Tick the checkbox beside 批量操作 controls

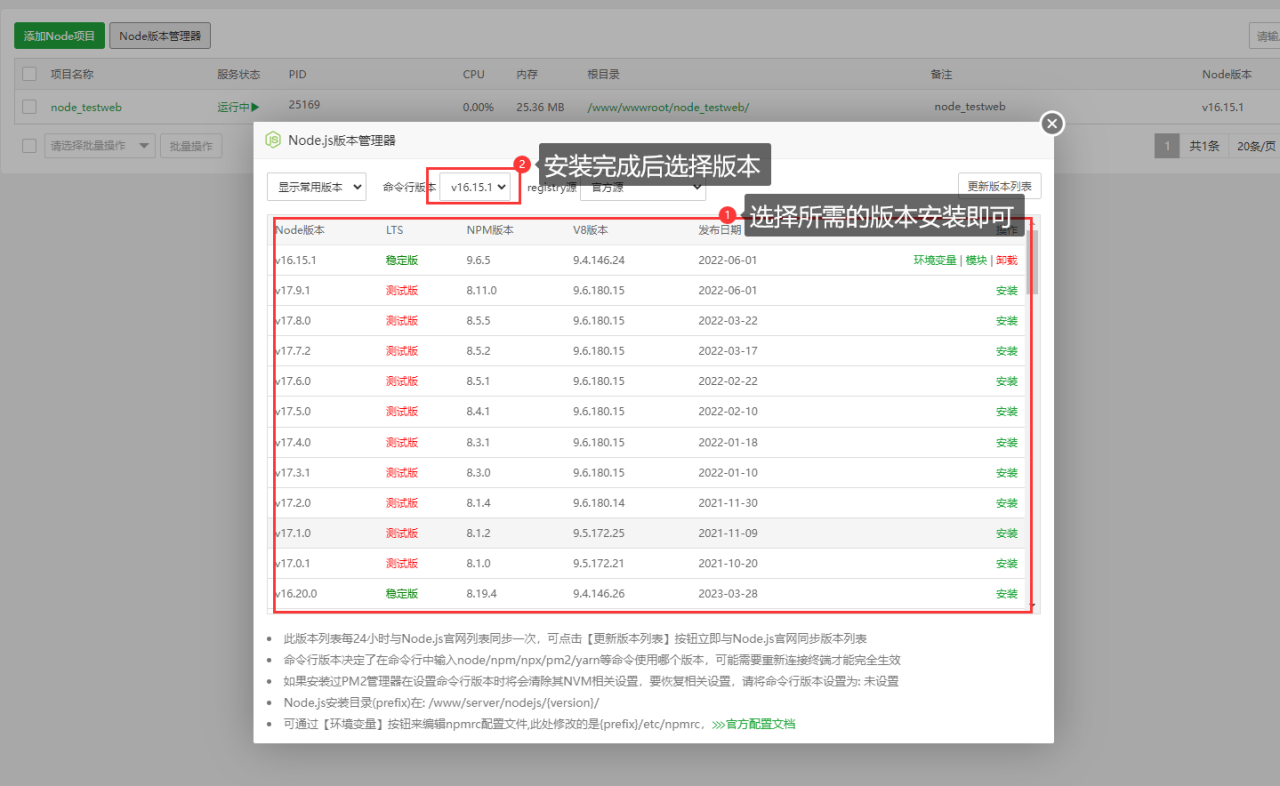point(28,145)
